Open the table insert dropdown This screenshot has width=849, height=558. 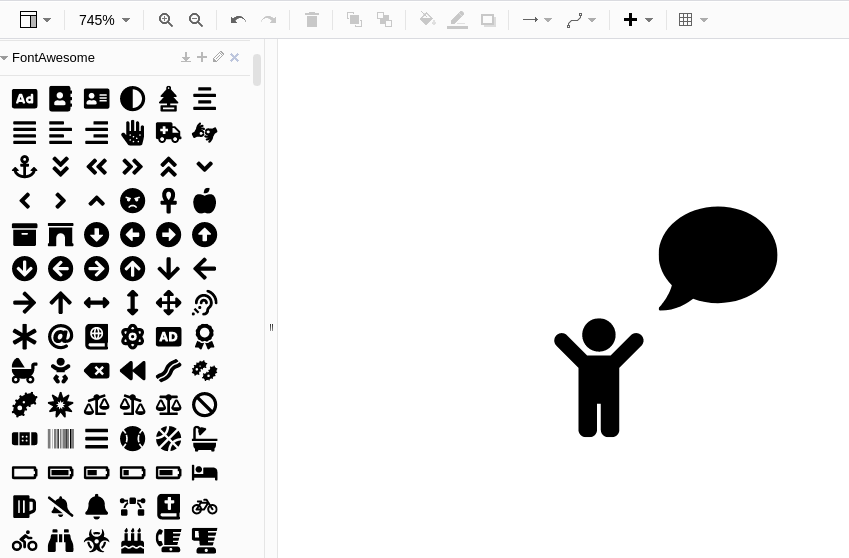693,20
